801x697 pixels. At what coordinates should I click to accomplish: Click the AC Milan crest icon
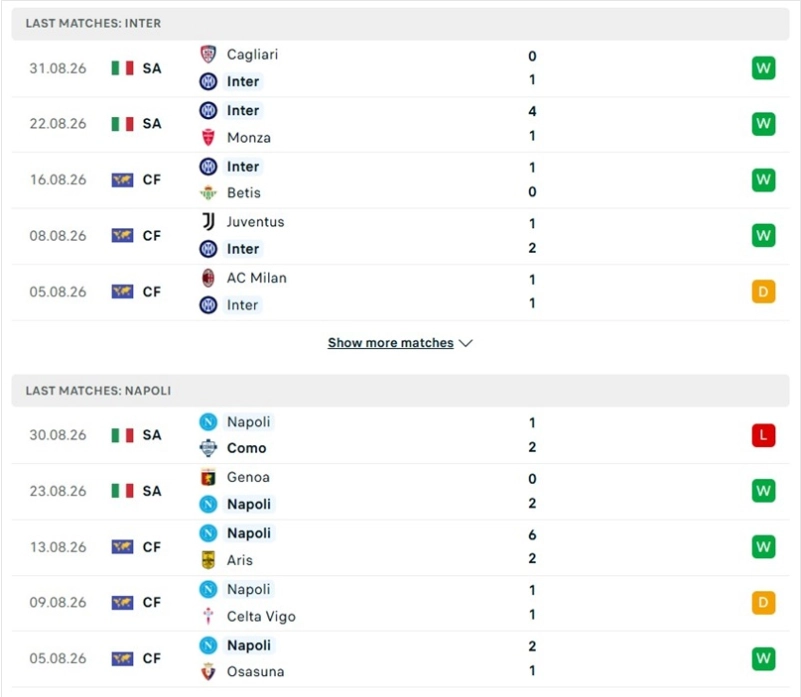[208, 278]
